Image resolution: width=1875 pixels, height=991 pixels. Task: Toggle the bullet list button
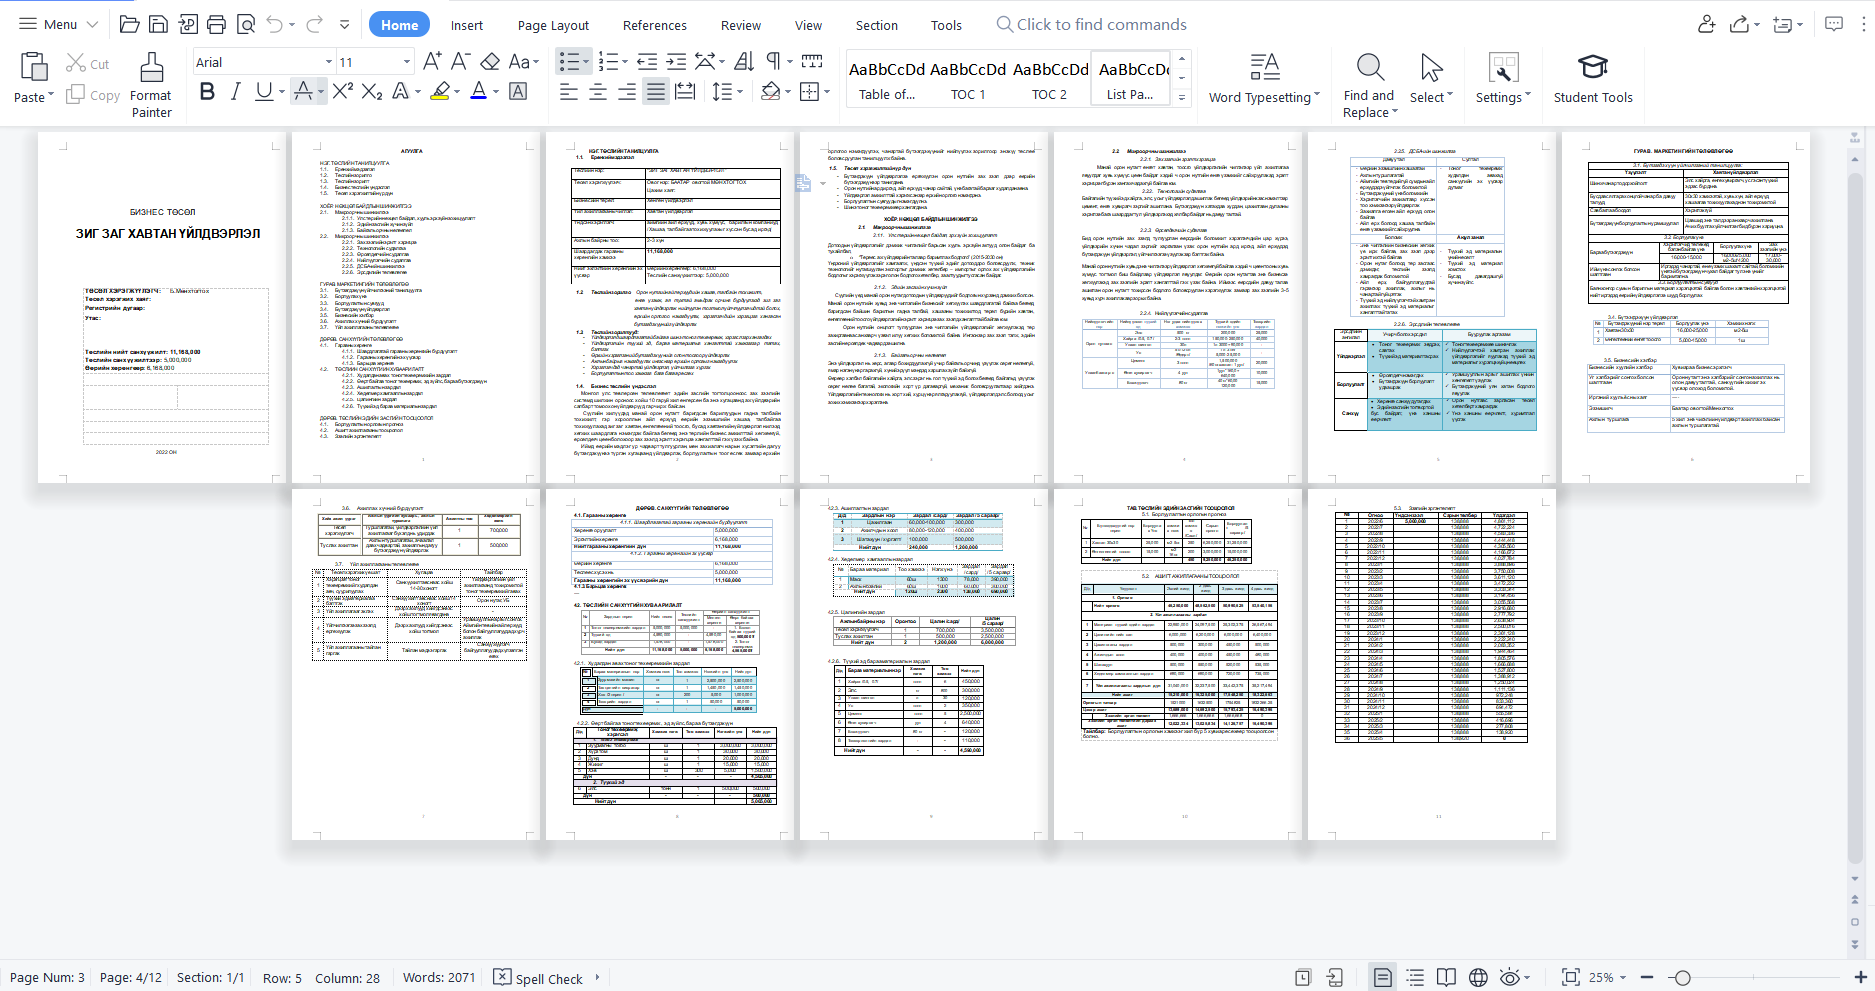click(x=569, y=62)
